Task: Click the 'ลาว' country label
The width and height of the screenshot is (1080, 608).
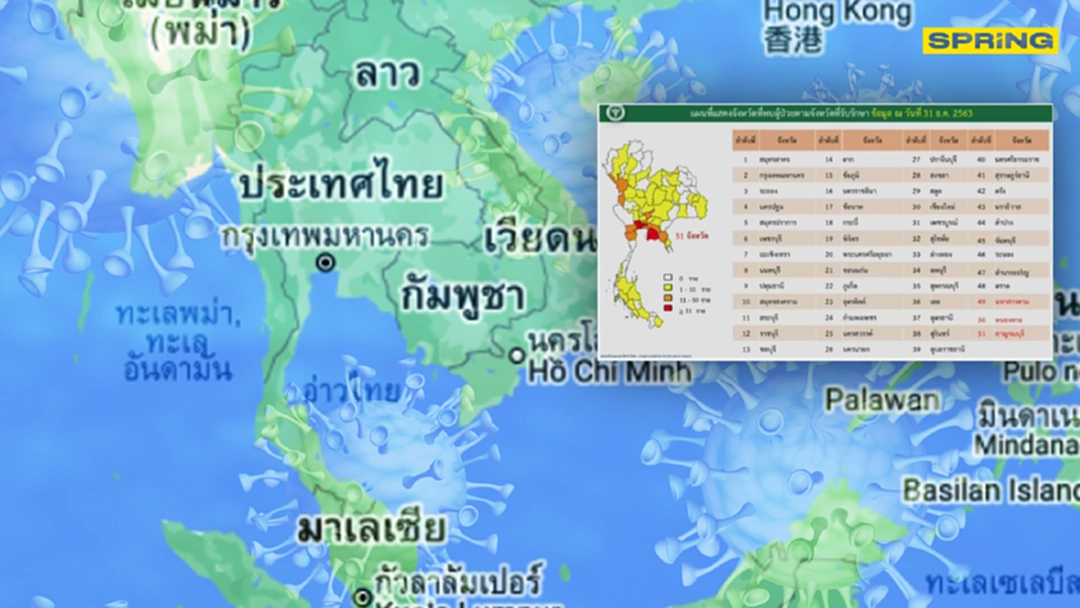Action: click(387, 74)
